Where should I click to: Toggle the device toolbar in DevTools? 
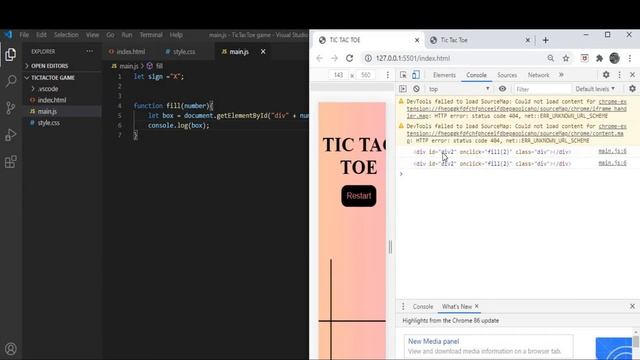tap(416, 75)
